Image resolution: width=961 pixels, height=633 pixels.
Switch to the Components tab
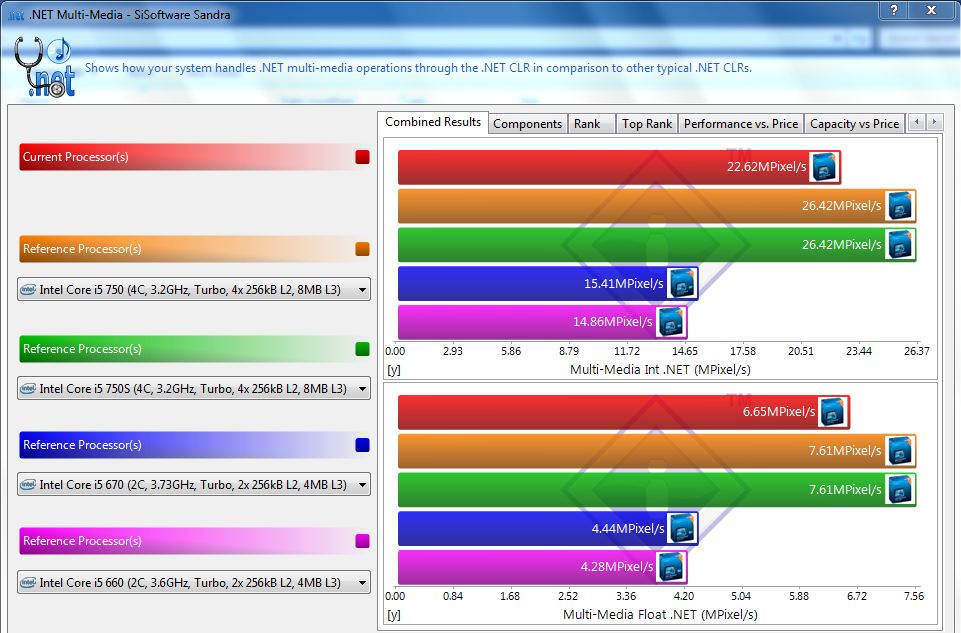point(527,124)
